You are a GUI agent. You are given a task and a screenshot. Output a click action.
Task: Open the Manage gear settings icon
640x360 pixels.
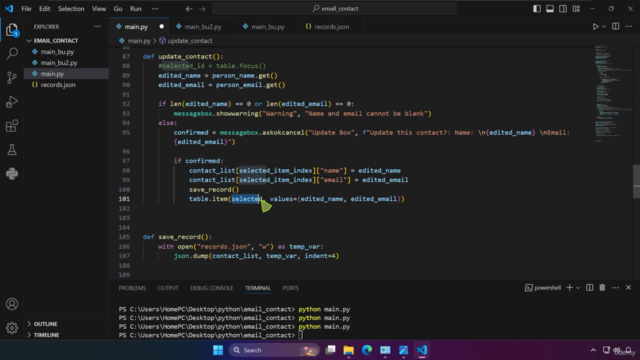(x=12, y=328)
